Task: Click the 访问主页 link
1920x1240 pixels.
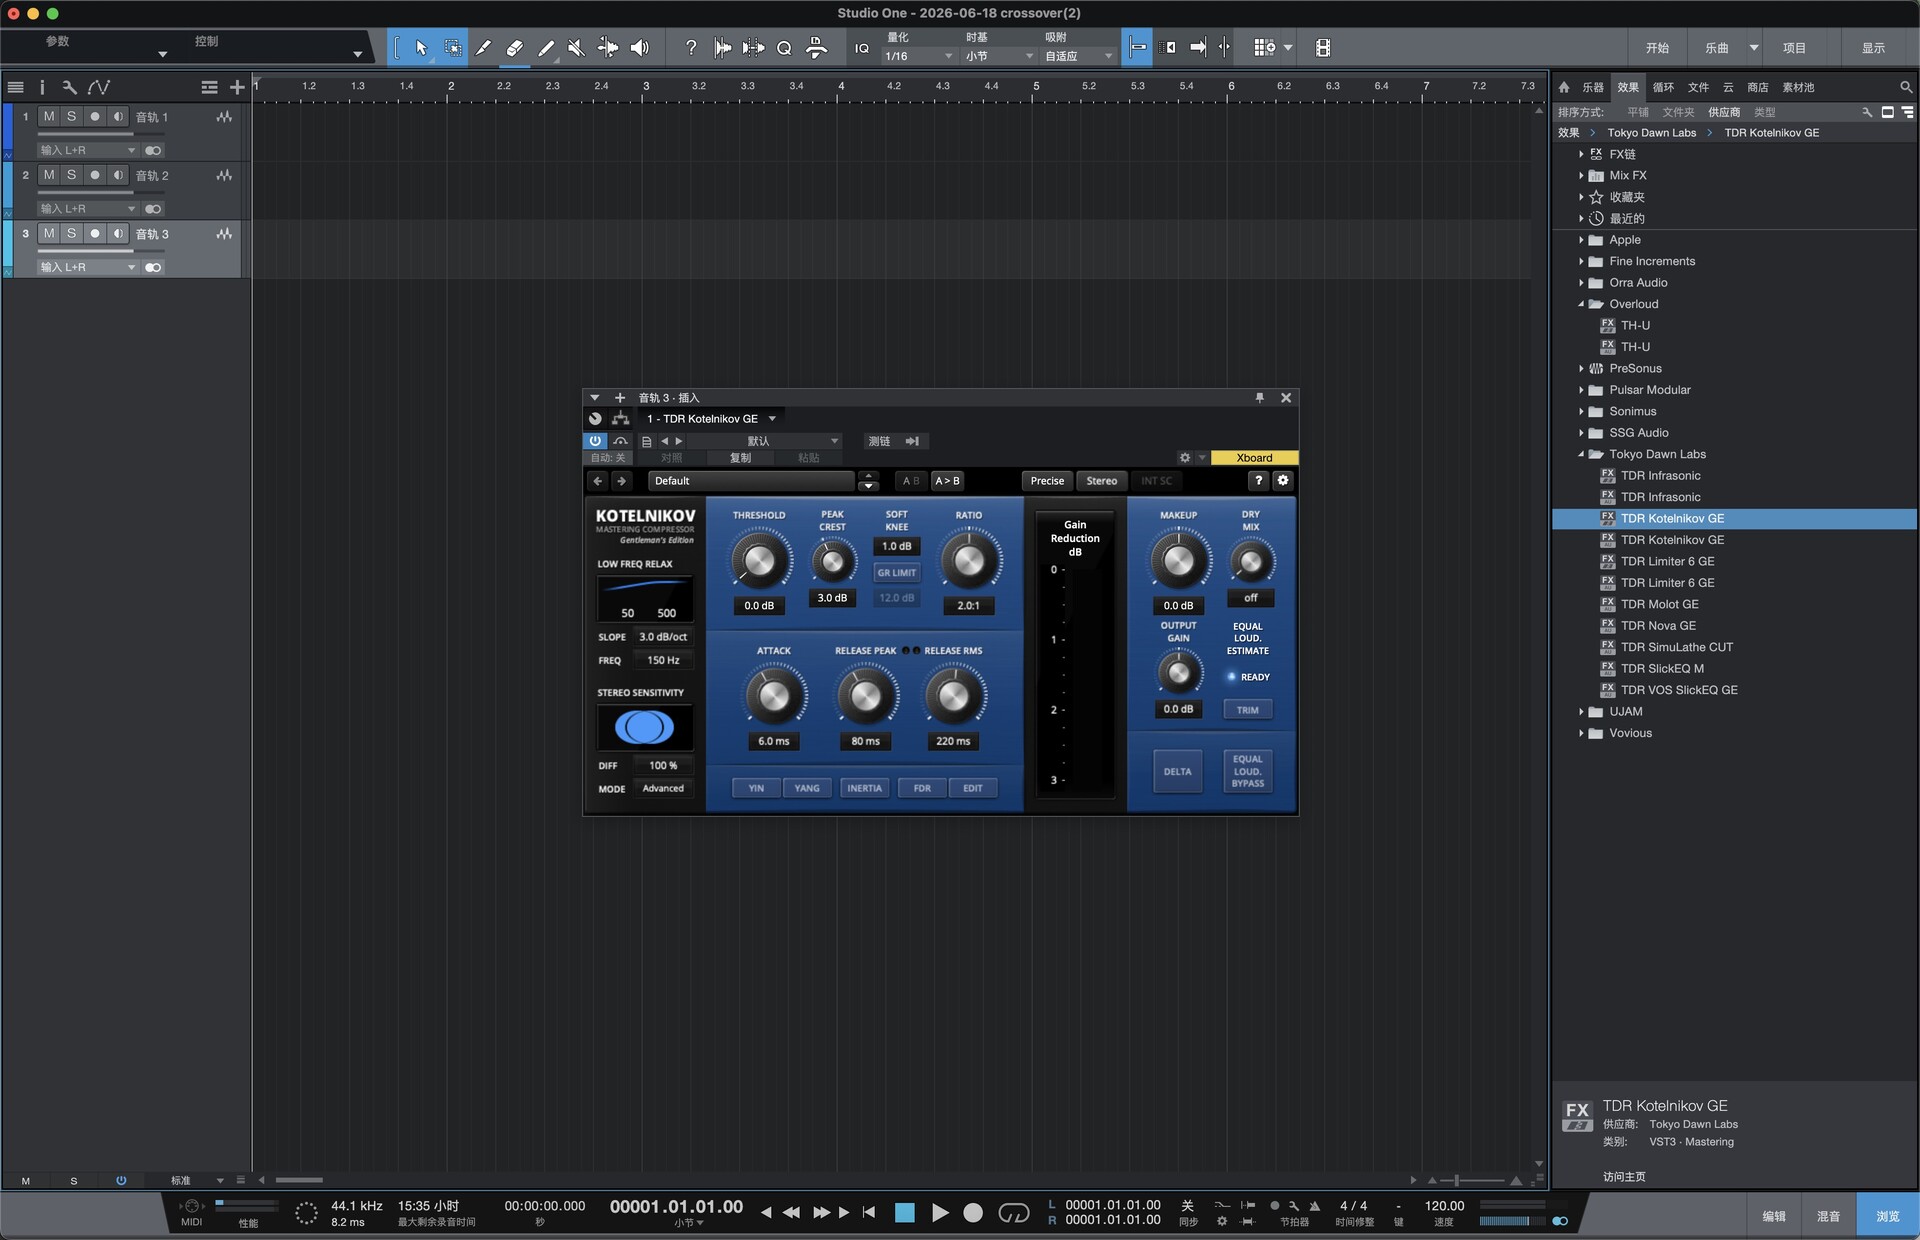Action: coord(1624,1177)
